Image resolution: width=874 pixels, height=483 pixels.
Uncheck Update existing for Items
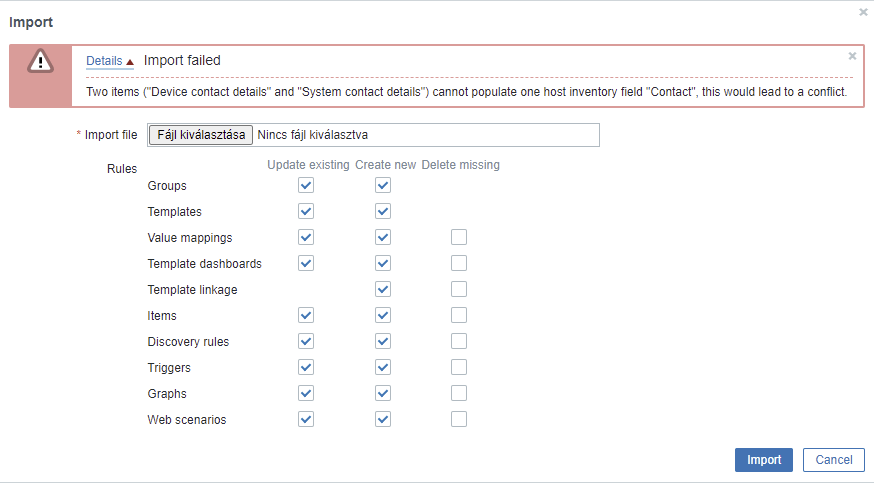coord(306,315)
